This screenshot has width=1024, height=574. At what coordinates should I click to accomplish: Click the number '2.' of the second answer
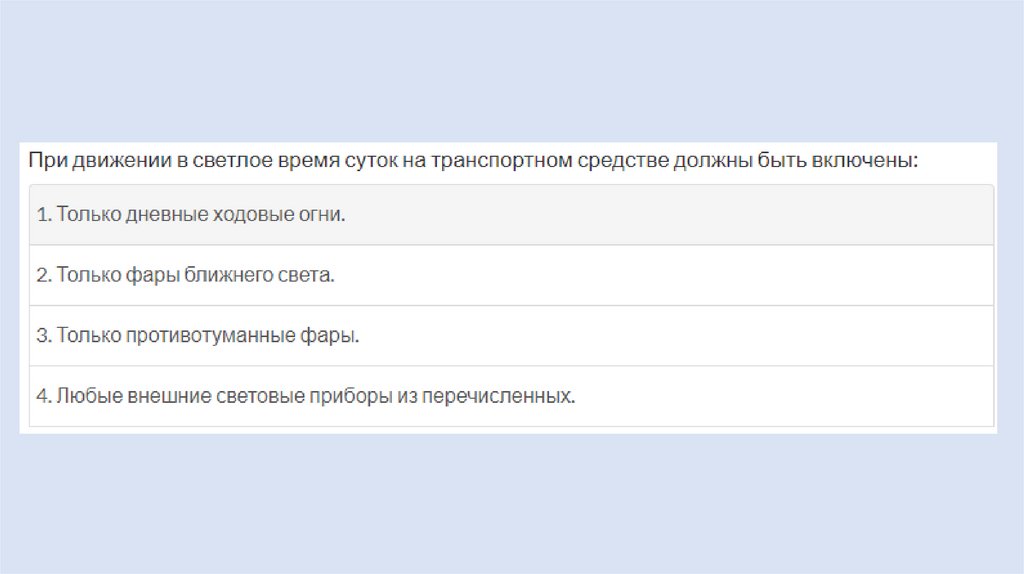click(x=44, y=275)
